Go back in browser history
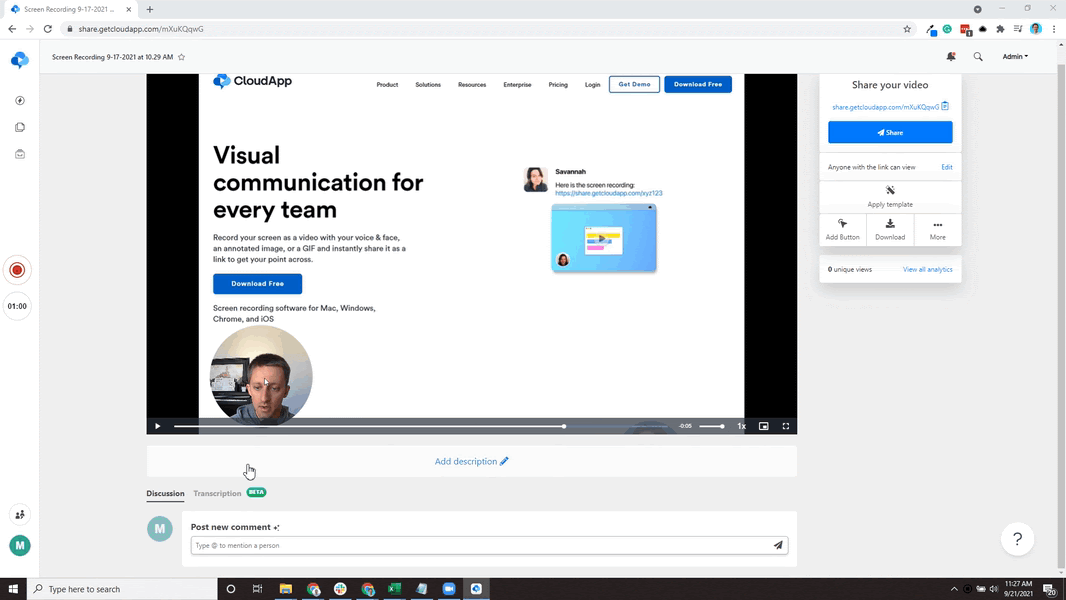The image size is (1066, 600). 12,29
